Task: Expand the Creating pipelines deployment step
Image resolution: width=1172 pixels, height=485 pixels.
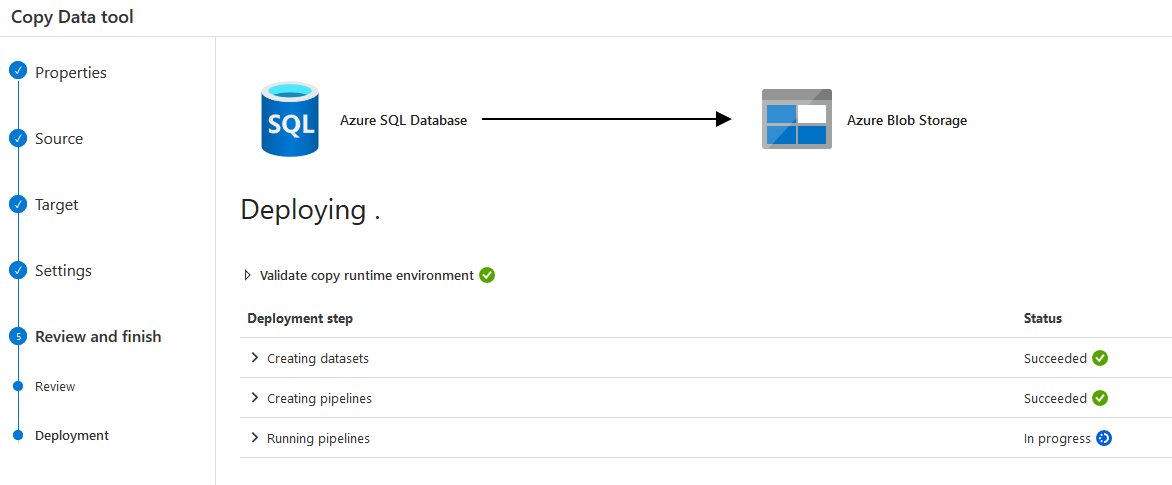Action: [x=255, y=398]
